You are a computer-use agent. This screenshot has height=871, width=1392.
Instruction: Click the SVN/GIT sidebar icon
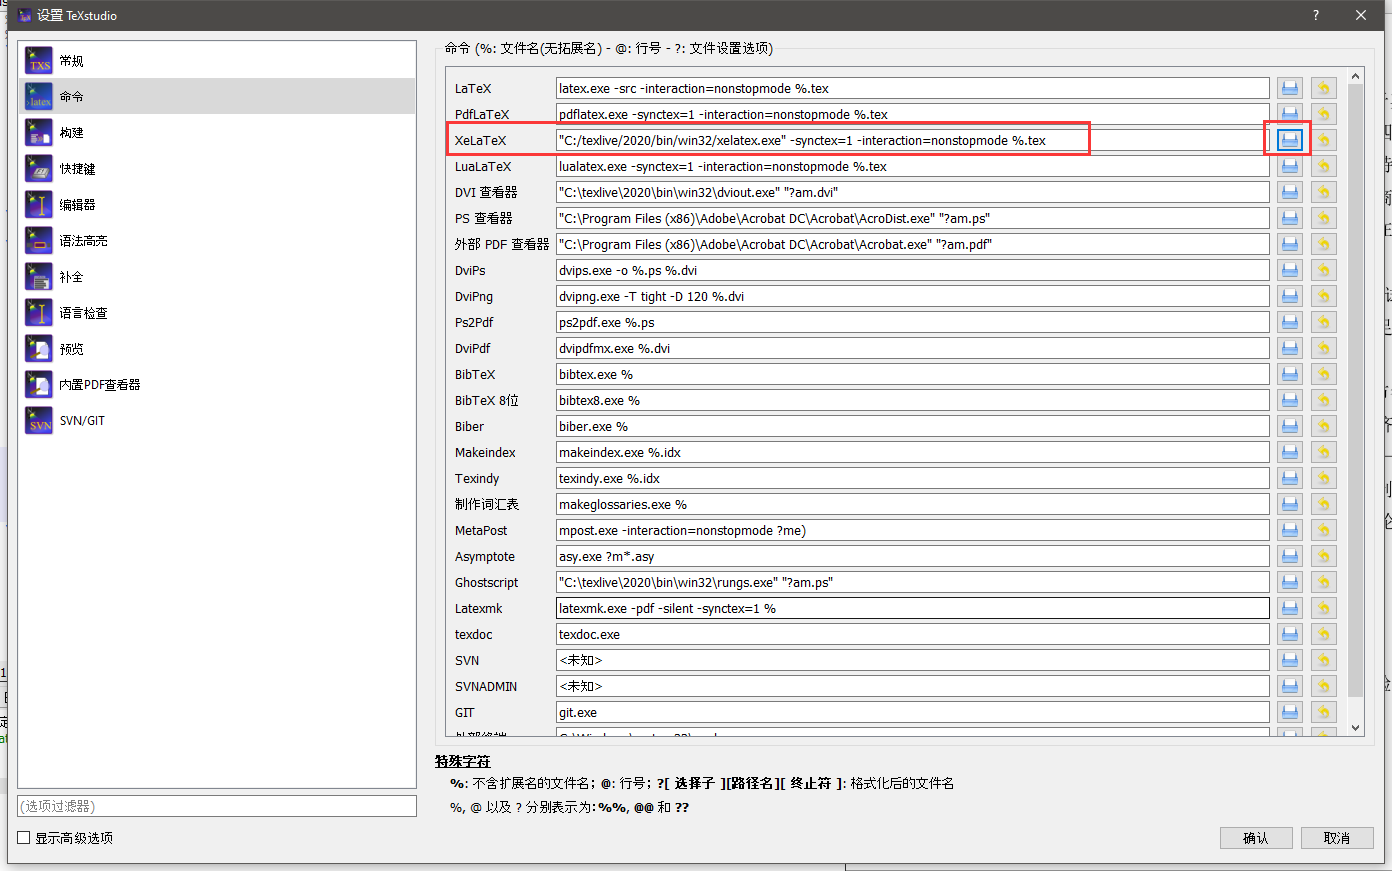point(38,420)
